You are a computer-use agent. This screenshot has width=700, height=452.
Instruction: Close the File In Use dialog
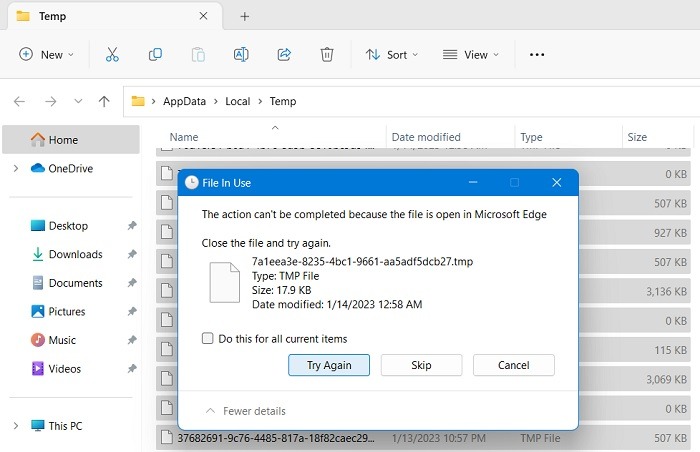click(x=556, y=182)
